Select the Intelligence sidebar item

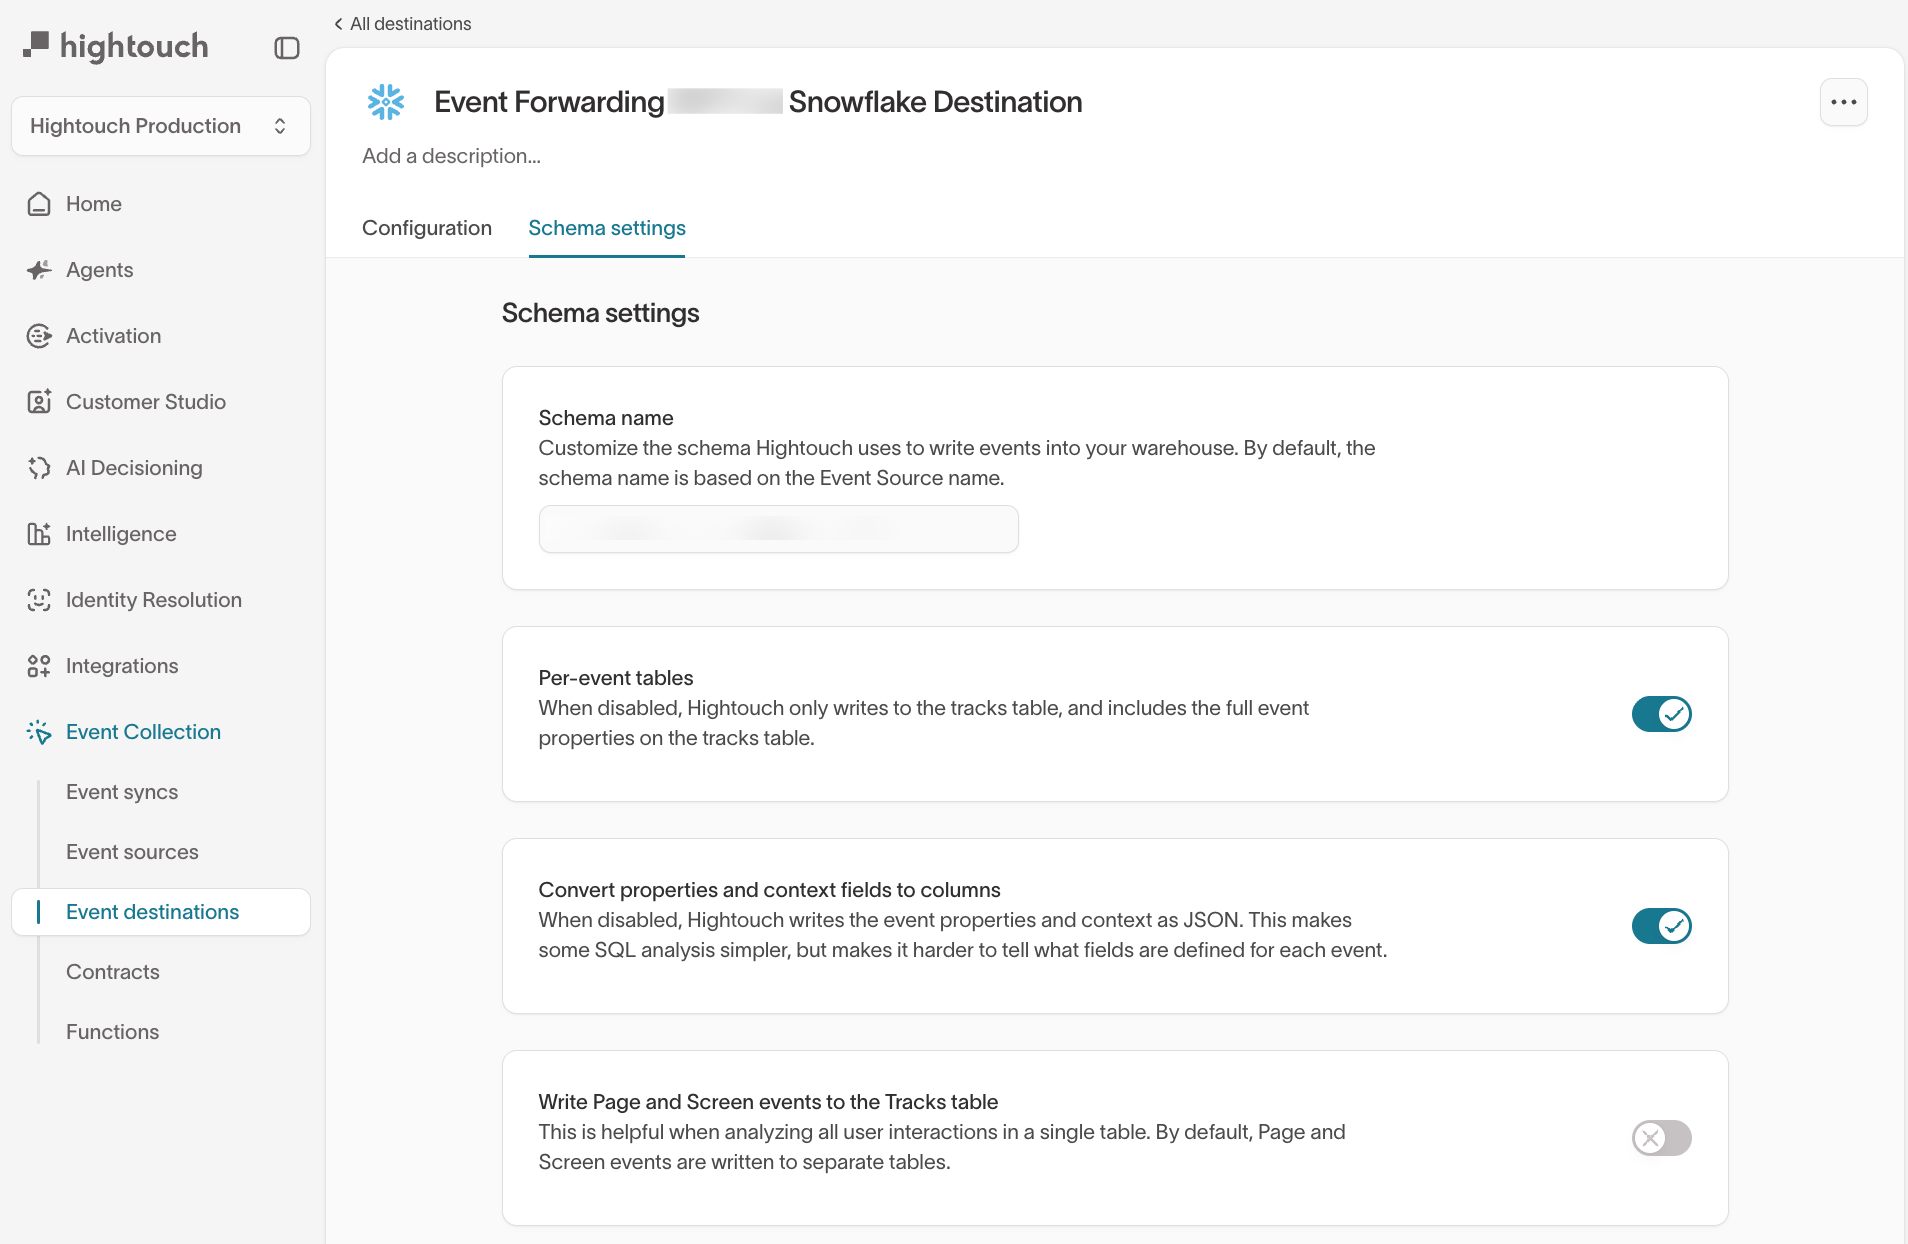pos(120,533)
